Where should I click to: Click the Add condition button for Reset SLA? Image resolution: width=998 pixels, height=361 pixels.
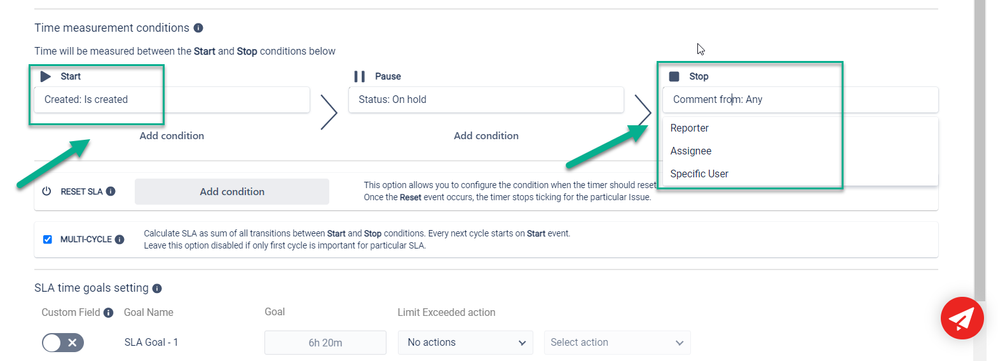[x=232, y=192]
